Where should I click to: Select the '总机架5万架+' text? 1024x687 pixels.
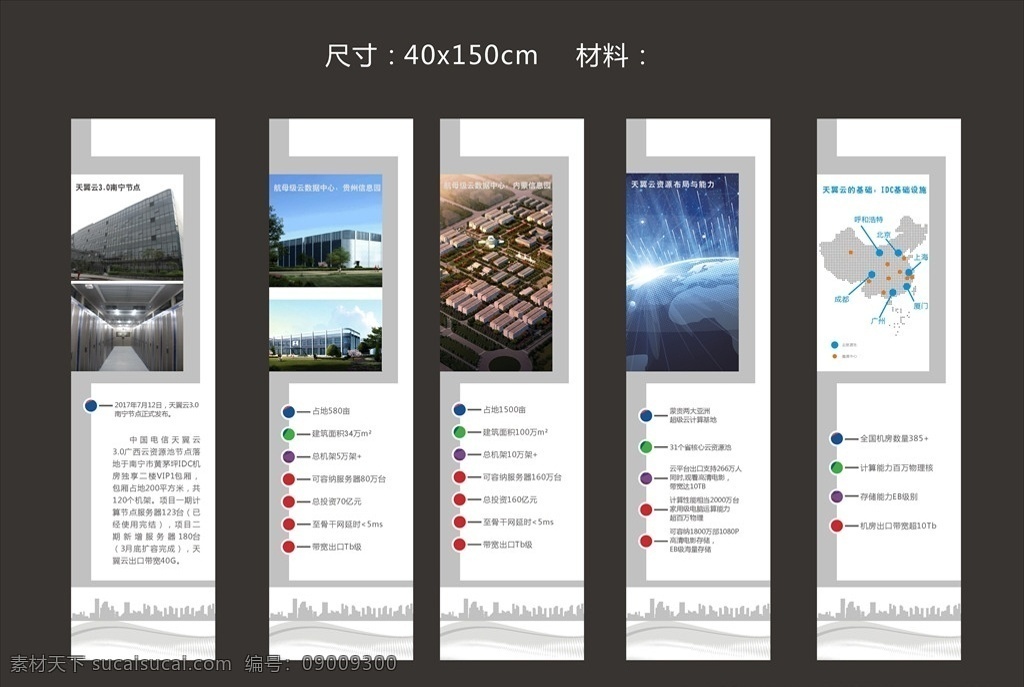click(336, 456)
